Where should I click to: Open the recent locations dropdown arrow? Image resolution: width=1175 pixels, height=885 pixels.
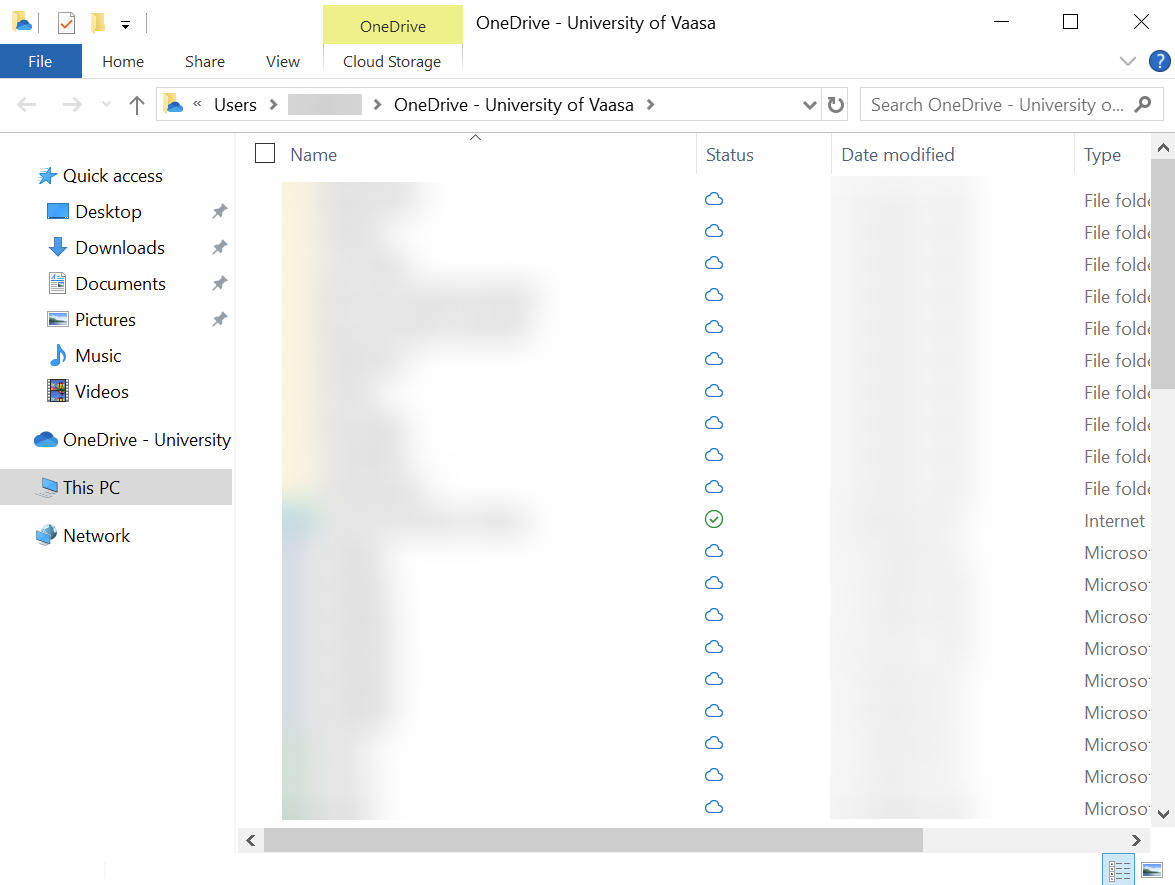point(107,105)
